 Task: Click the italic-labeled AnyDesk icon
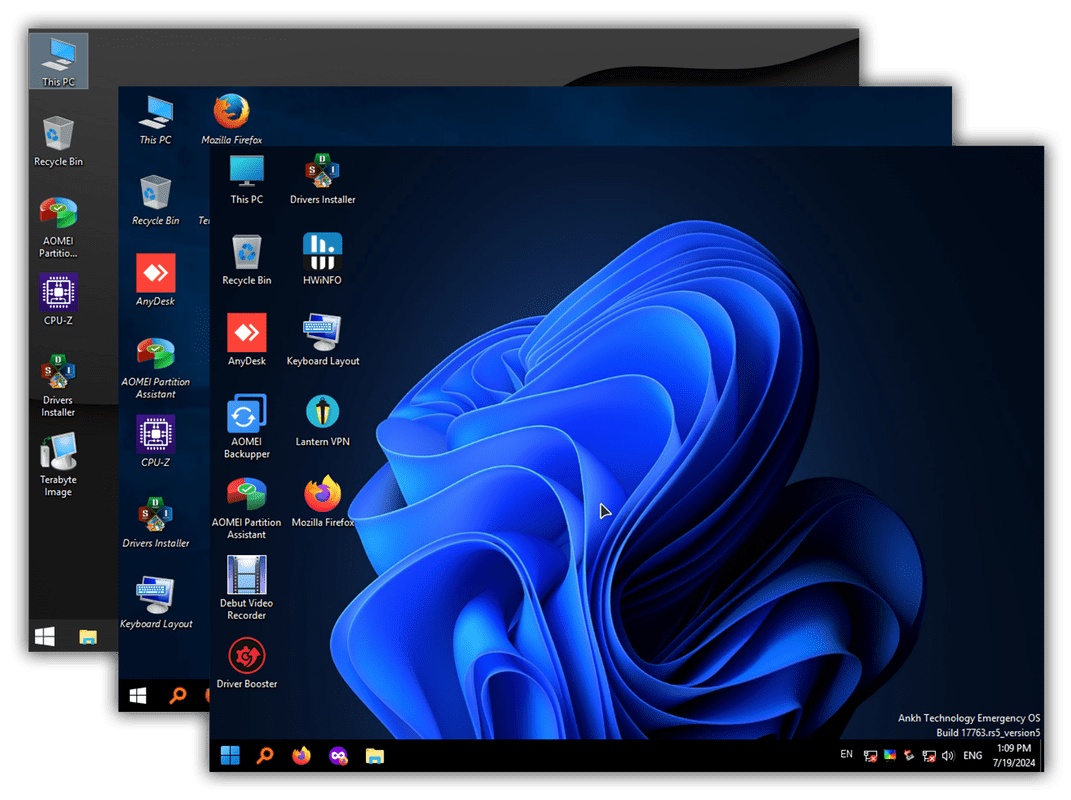click(x=155, y=274)
